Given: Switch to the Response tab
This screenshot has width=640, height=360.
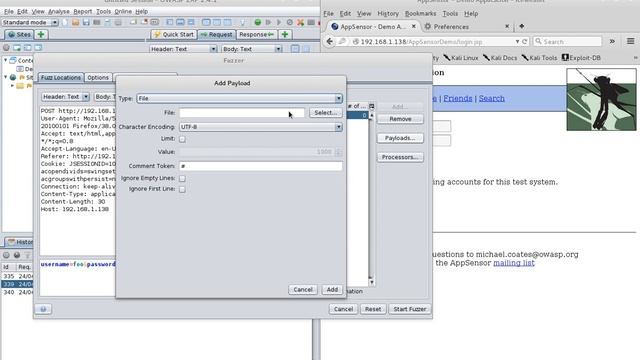Looking at the screenshot, I should click(x=256, y=35).
